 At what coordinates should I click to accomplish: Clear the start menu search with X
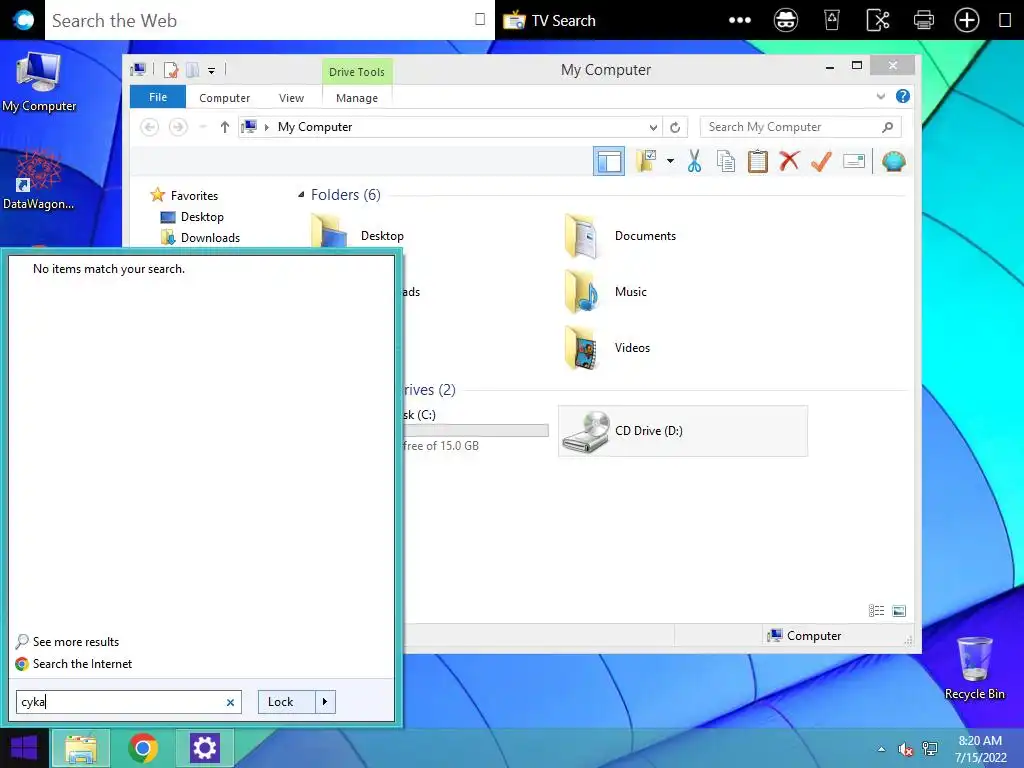(230, 703)
